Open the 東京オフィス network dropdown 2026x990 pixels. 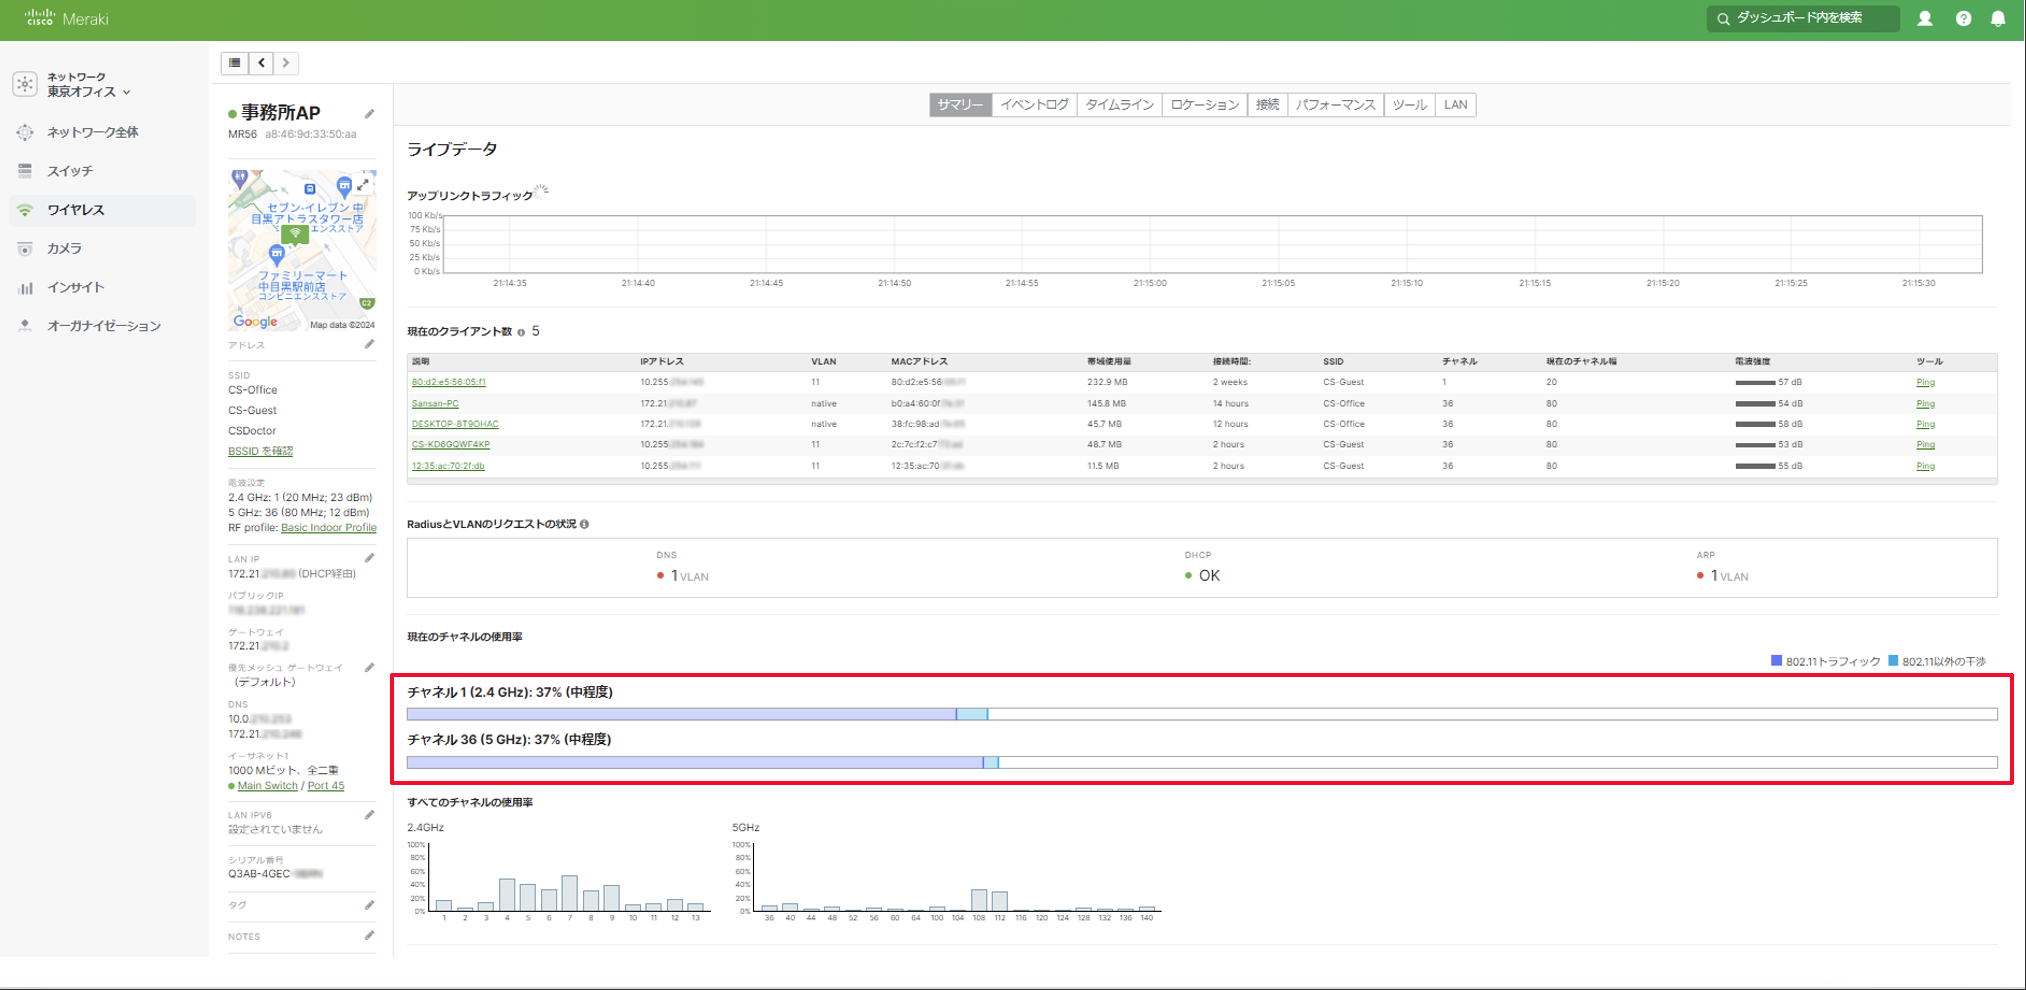(x=88, y=91)
